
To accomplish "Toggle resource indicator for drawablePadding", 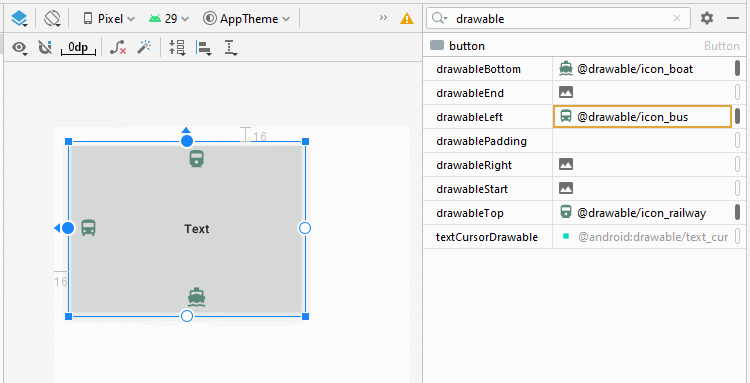I will (738, 141).
